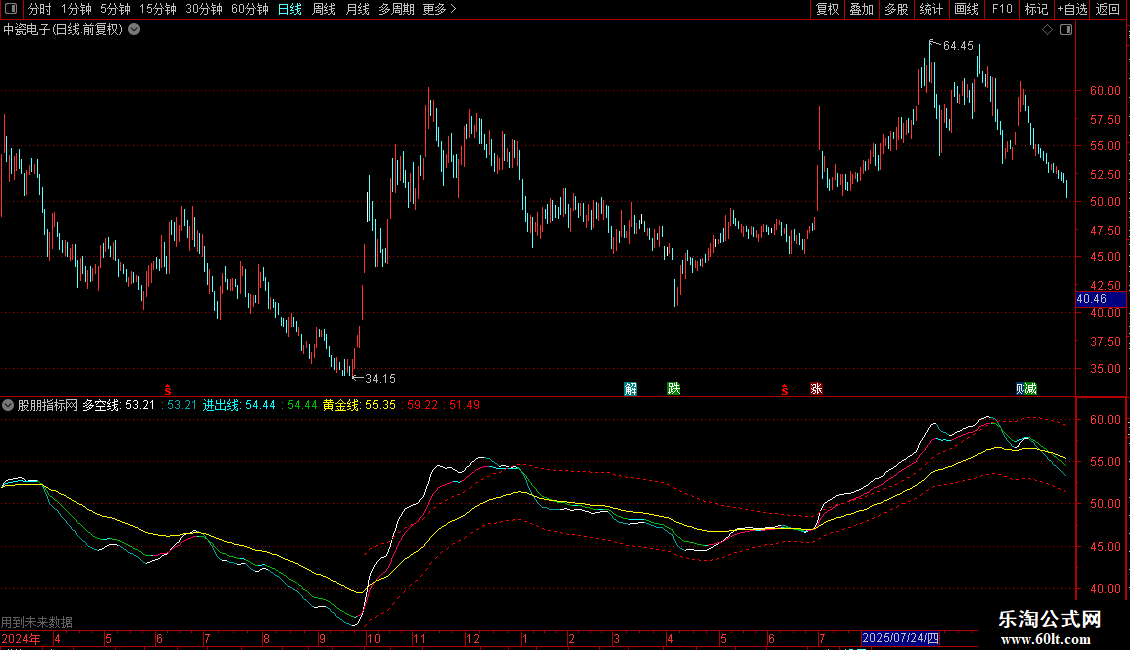Switch to 周线 weekly chart
Screen dimensions: 1130x650
point(324,9)
